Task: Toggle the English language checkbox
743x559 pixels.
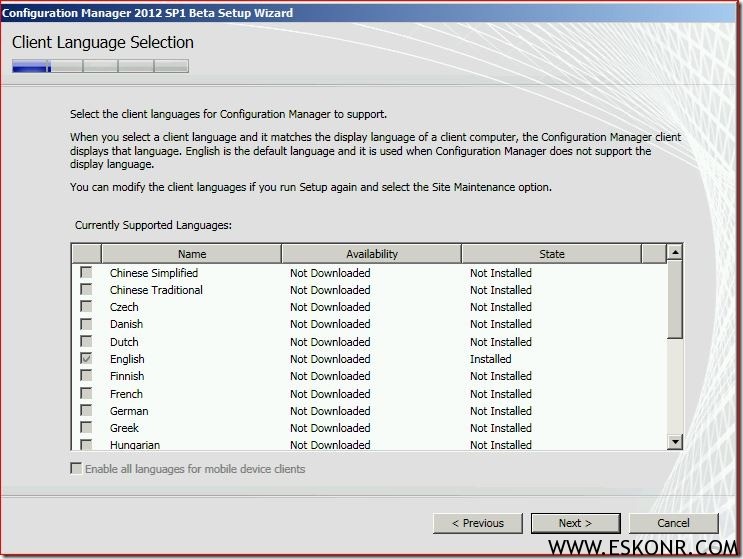Action: pyautogui.click(x=86, y=359)
